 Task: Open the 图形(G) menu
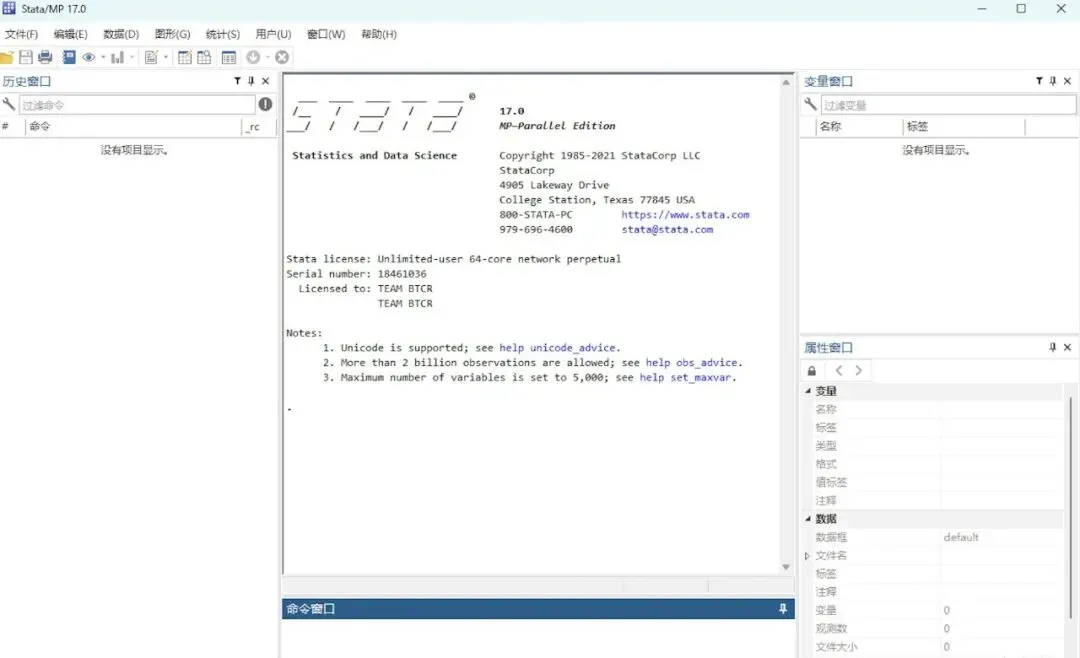point(172,34)
